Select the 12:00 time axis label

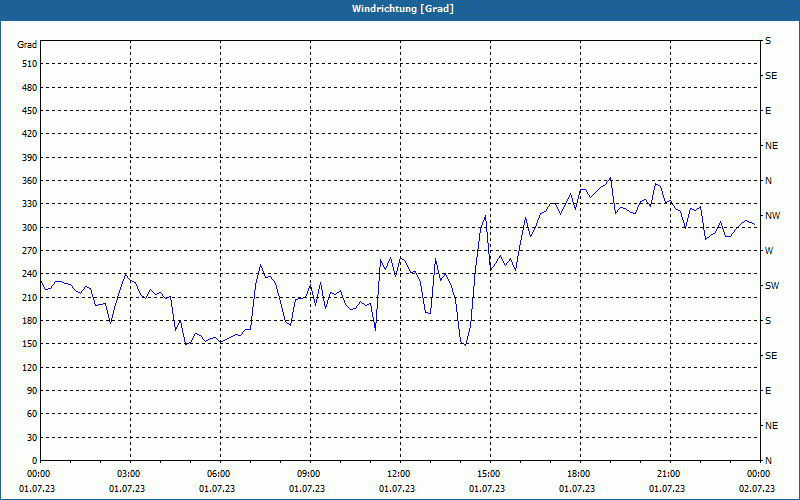point(397,474)
